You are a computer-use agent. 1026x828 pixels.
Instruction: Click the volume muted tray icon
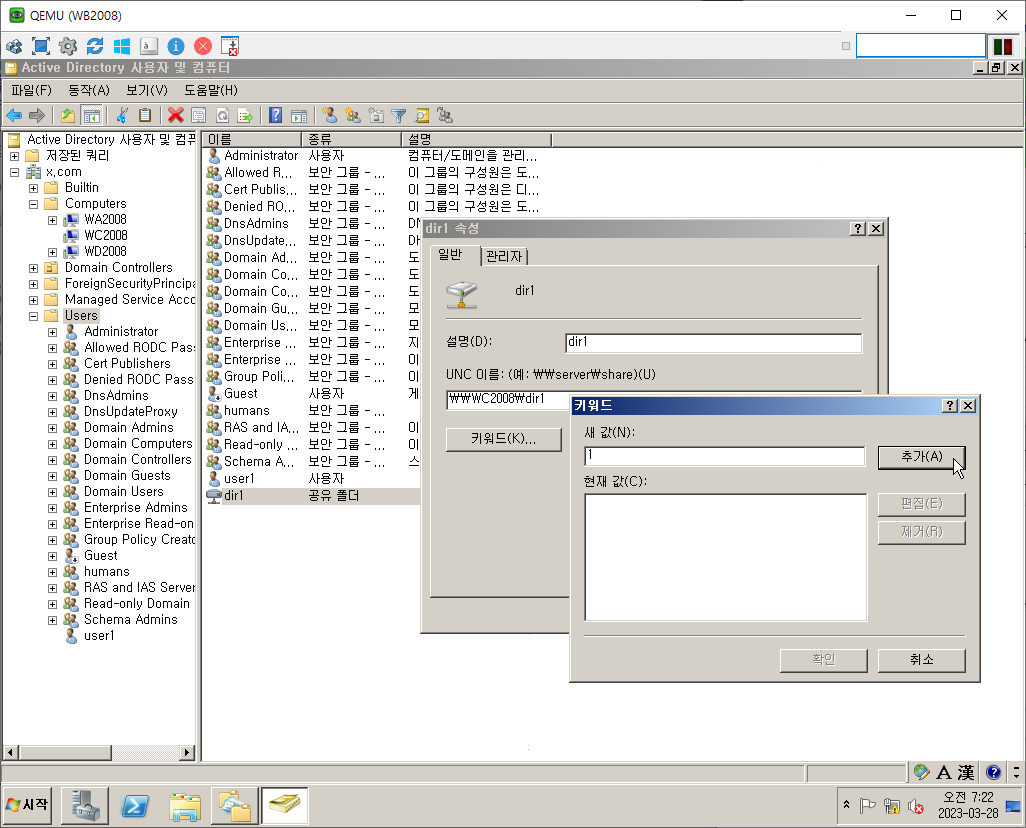point(915,806)
